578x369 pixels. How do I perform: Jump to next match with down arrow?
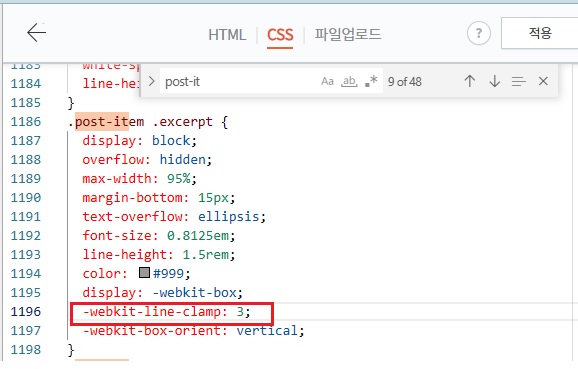(494, 81)
